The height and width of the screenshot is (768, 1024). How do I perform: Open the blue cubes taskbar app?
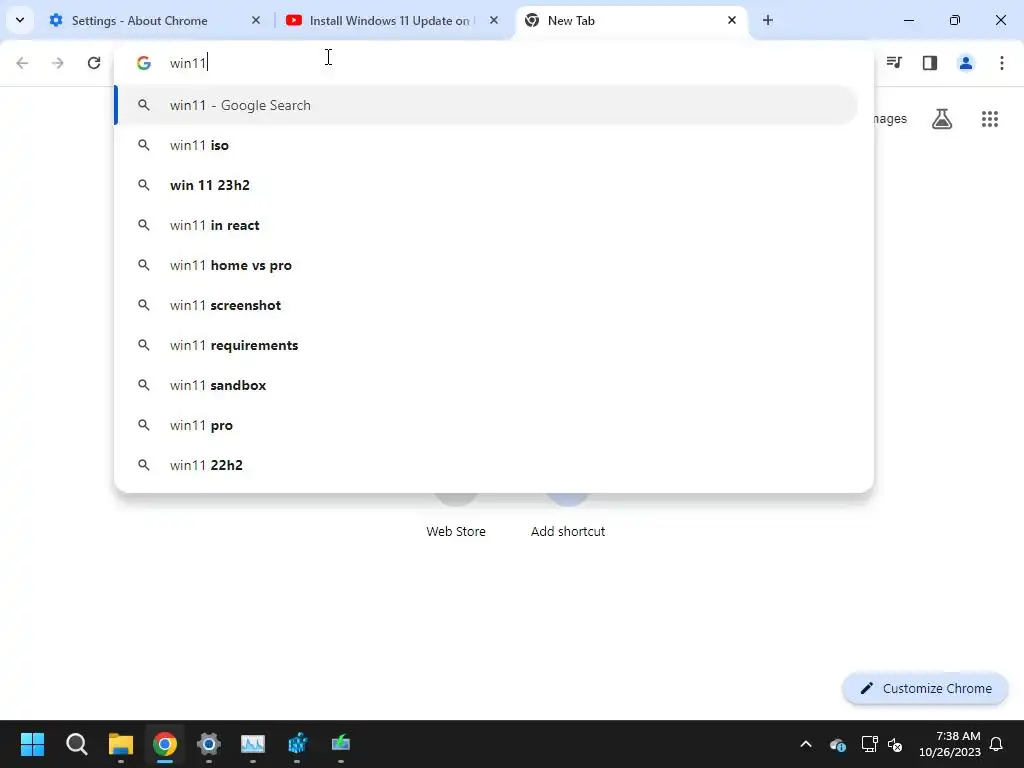[x=297, y=744]
